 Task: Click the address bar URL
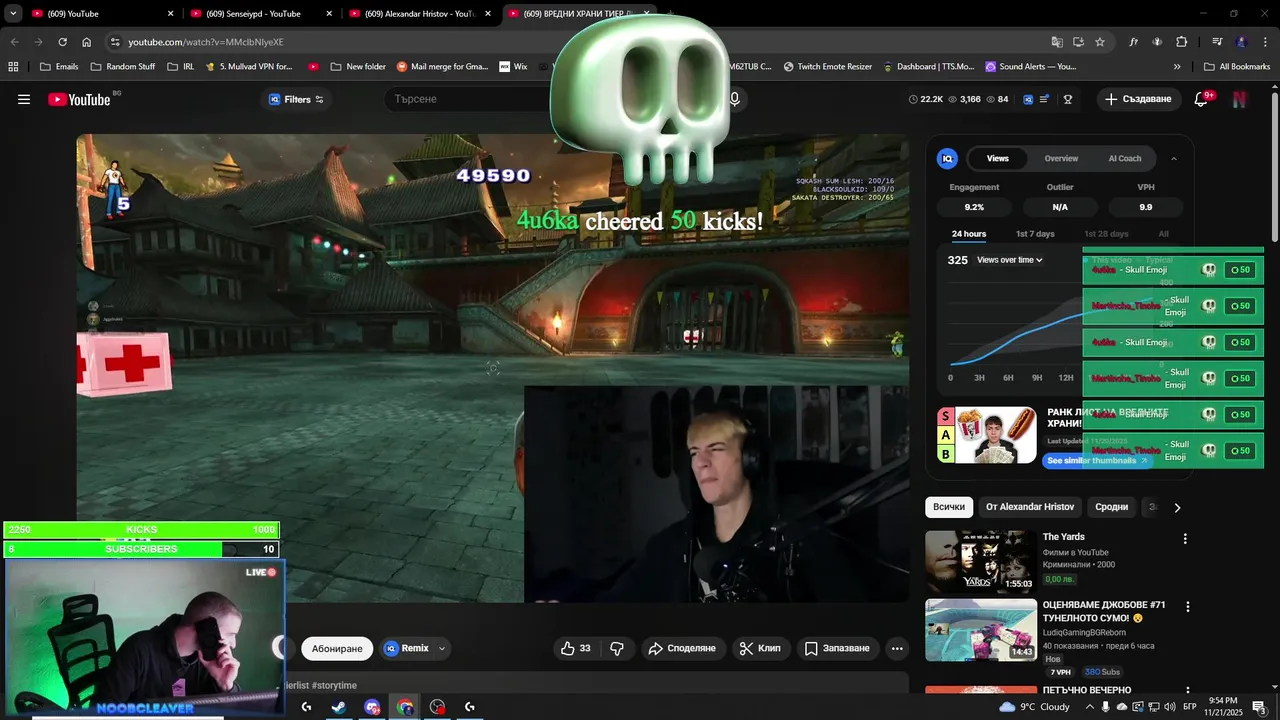206,42
